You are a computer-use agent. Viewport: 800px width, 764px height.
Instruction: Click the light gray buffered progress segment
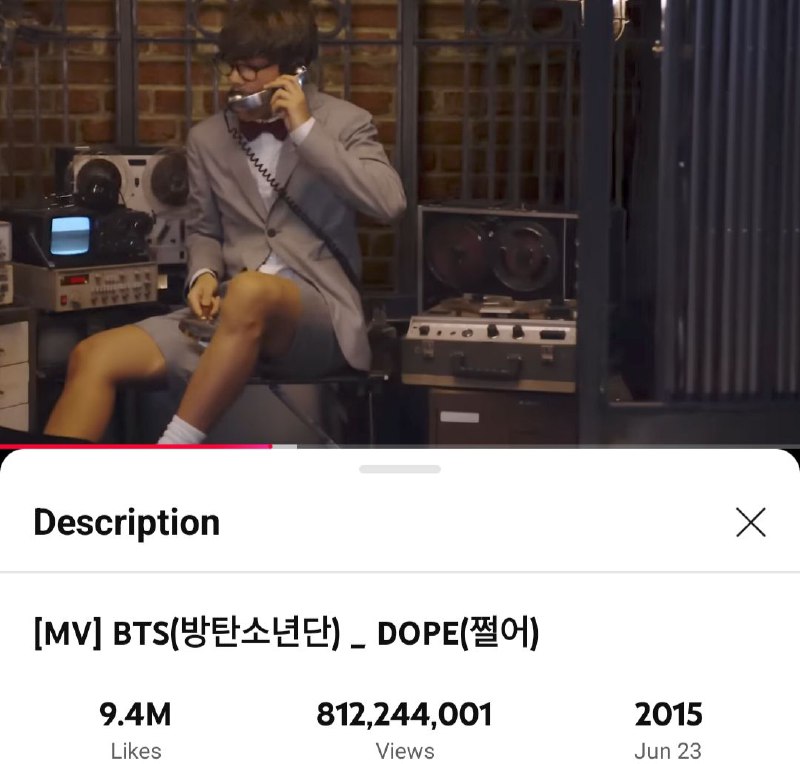tap(285, 446)
